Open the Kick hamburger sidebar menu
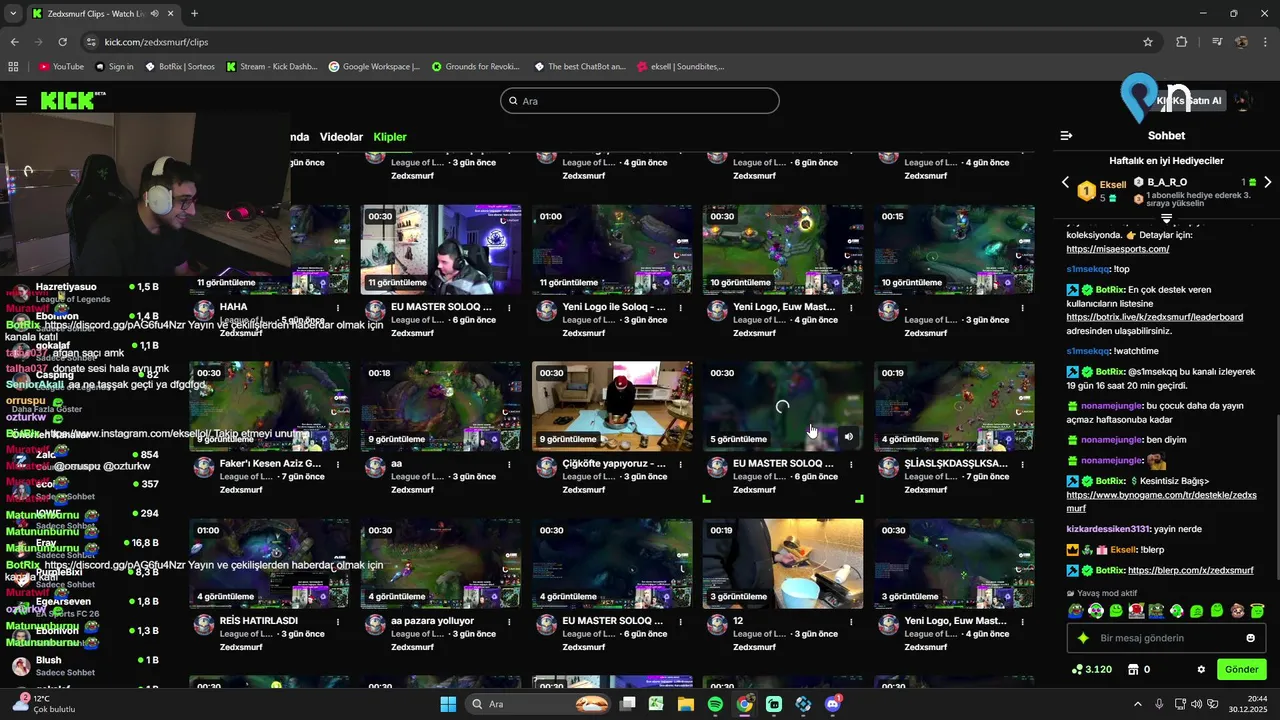1280x720 pixels. pyautogui.click(x=21, y=101)
